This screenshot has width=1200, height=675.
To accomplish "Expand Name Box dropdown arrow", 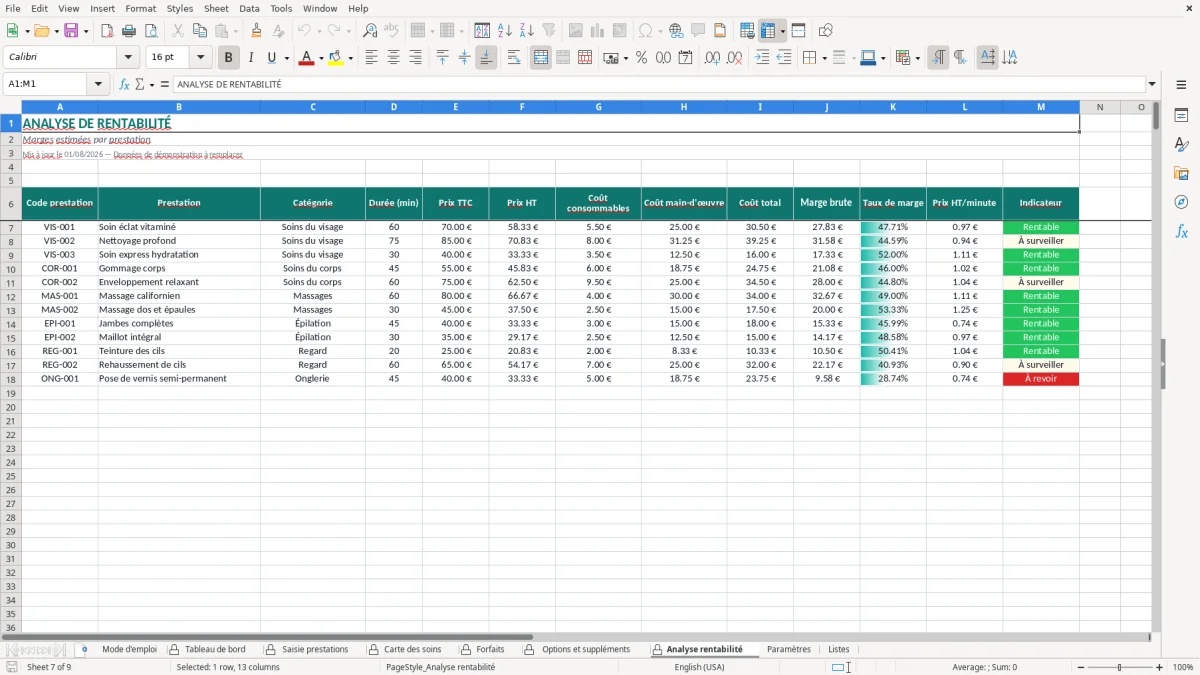I will tap(100, 85).
